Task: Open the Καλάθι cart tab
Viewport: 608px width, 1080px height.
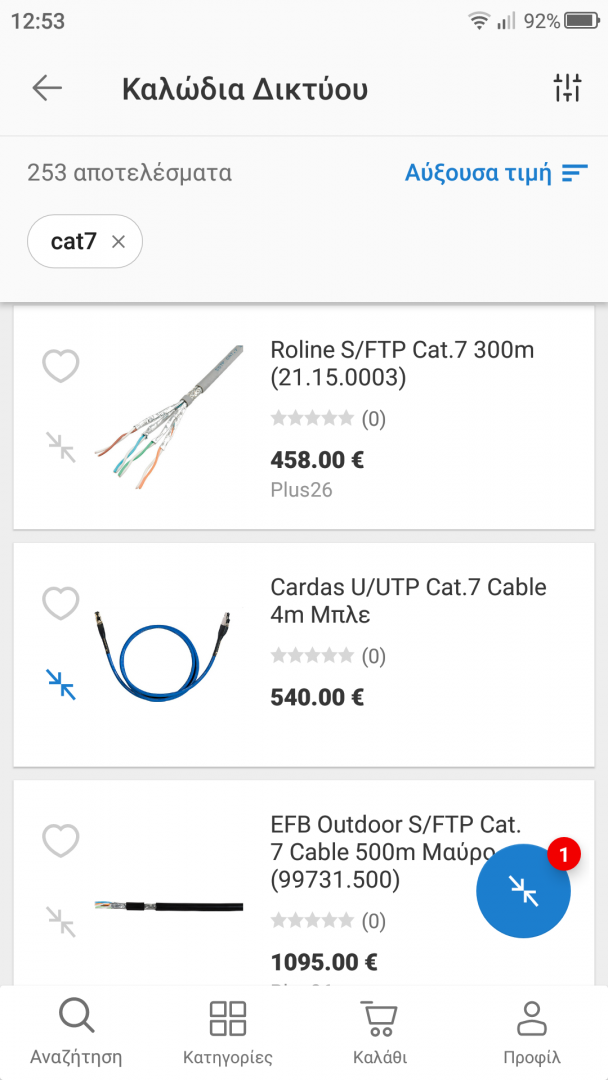Action: (380, 1031)
